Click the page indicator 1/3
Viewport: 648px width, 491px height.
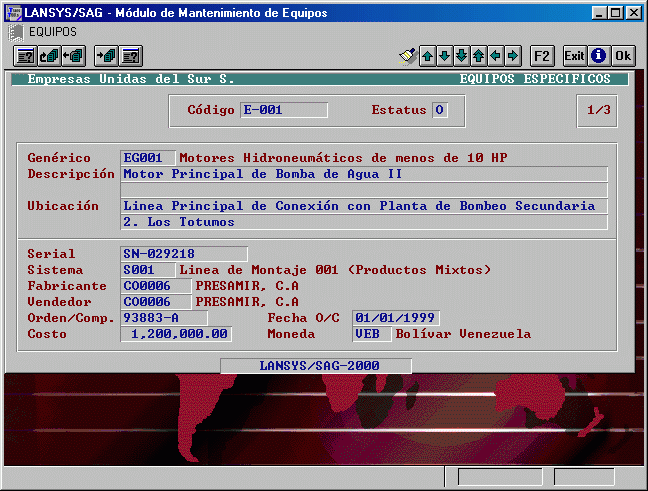pos(598,110)
